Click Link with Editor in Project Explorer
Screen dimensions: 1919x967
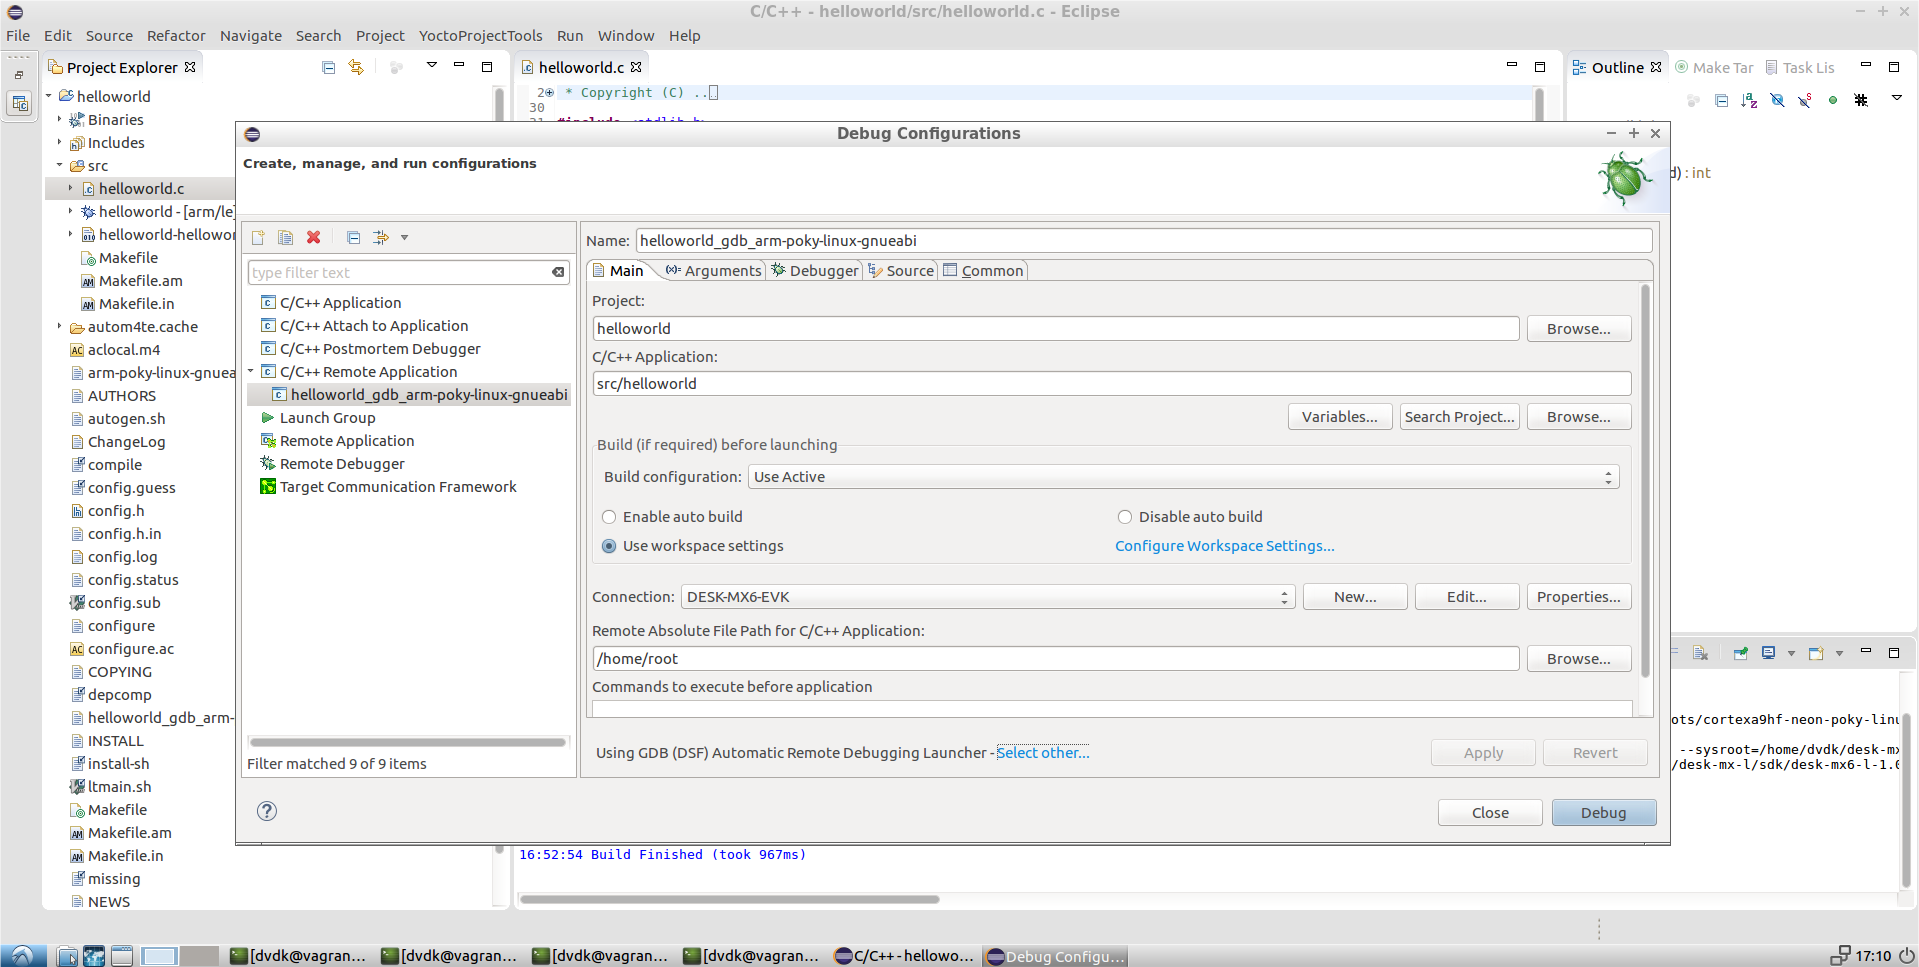pyautogui.click(x=356, y=67)
